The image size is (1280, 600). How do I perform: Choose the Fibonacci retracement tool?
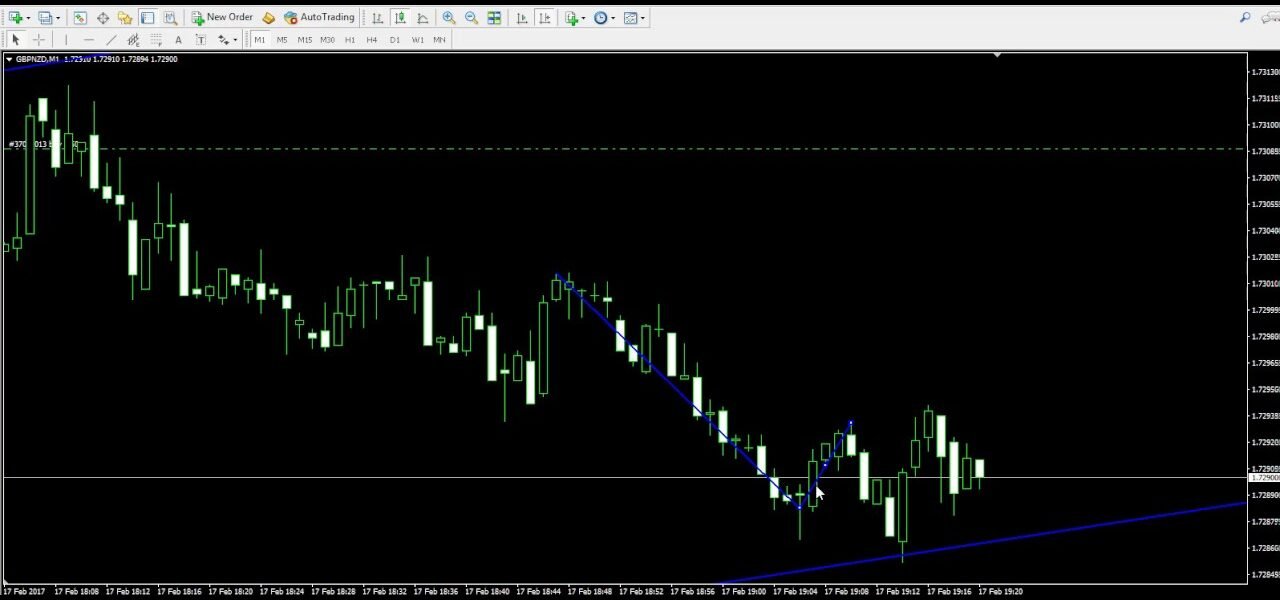(156, 40)
